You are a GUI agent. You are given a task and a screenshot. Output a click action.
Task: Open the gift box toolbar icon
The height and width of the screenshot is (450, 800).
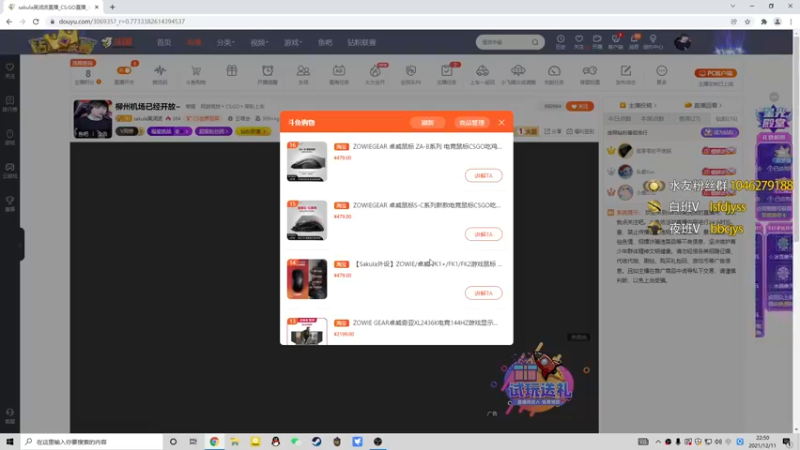(232, 71)
